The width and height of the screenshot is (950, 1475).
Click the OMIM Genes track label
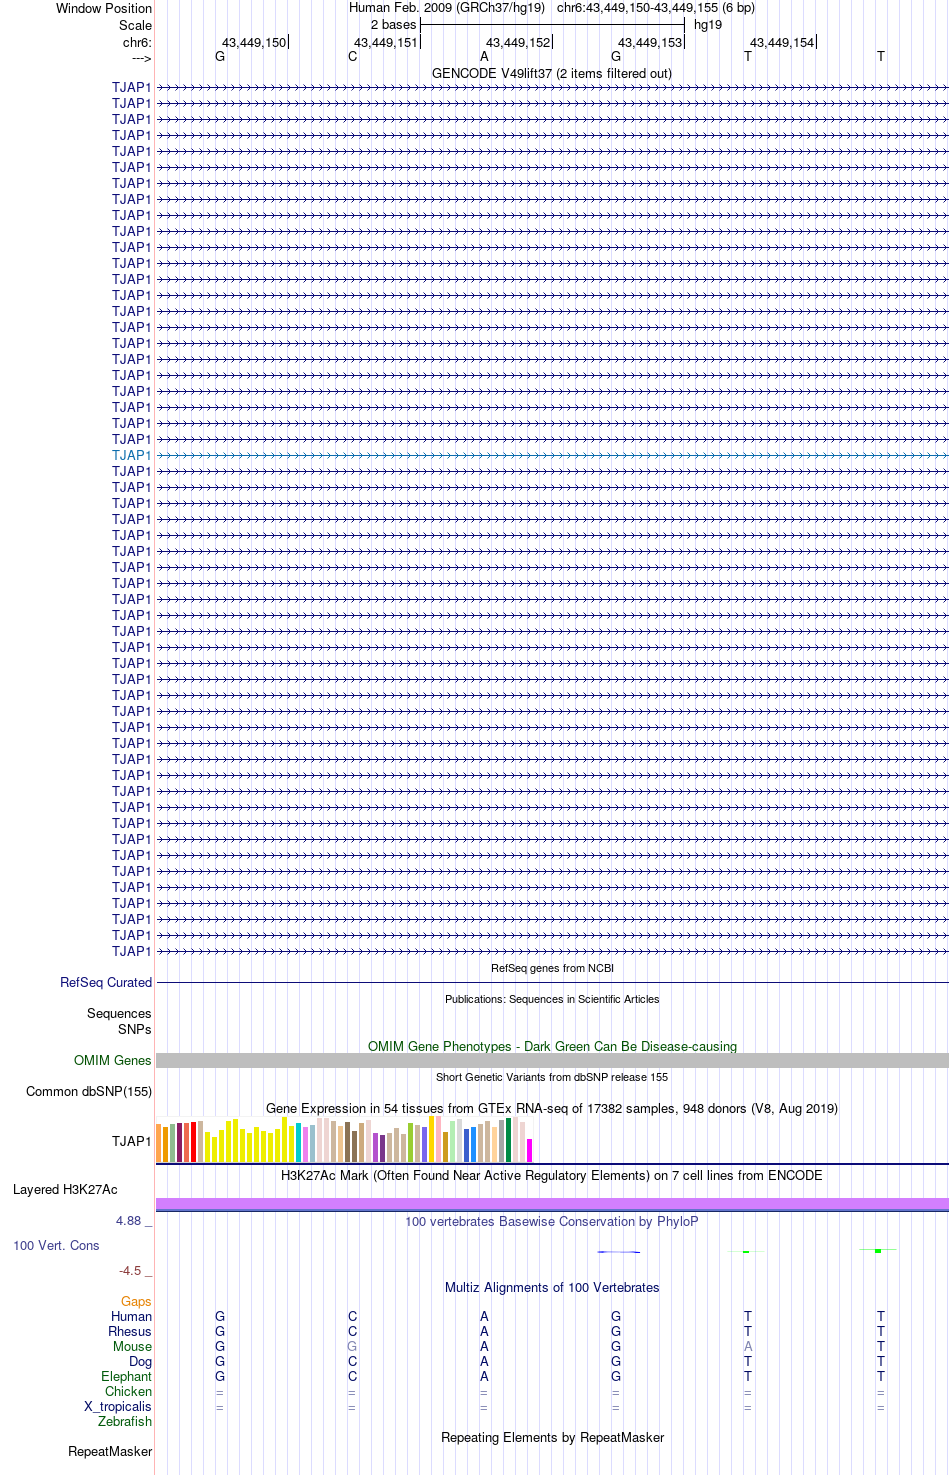113,1061
